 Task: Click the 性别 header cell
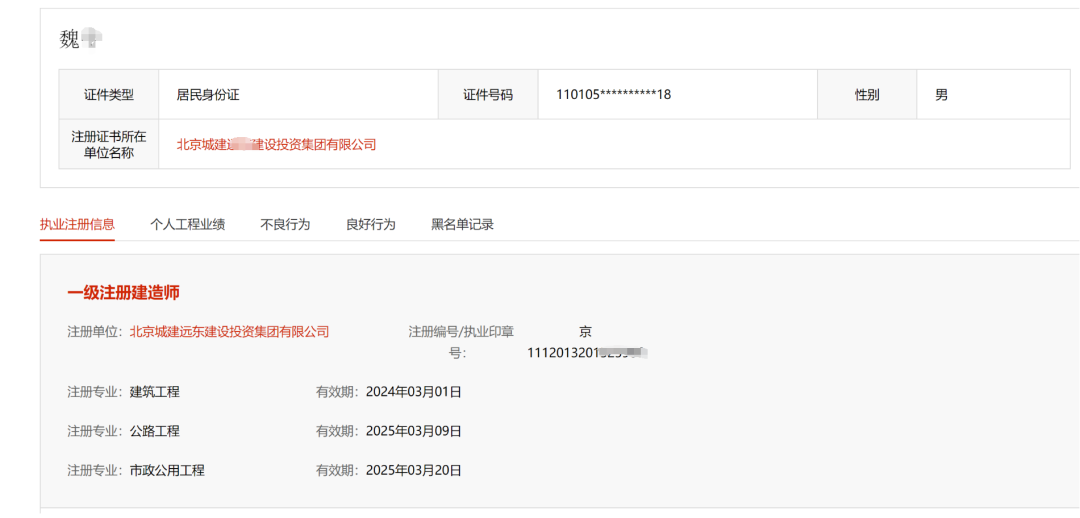tap(866, 95)
